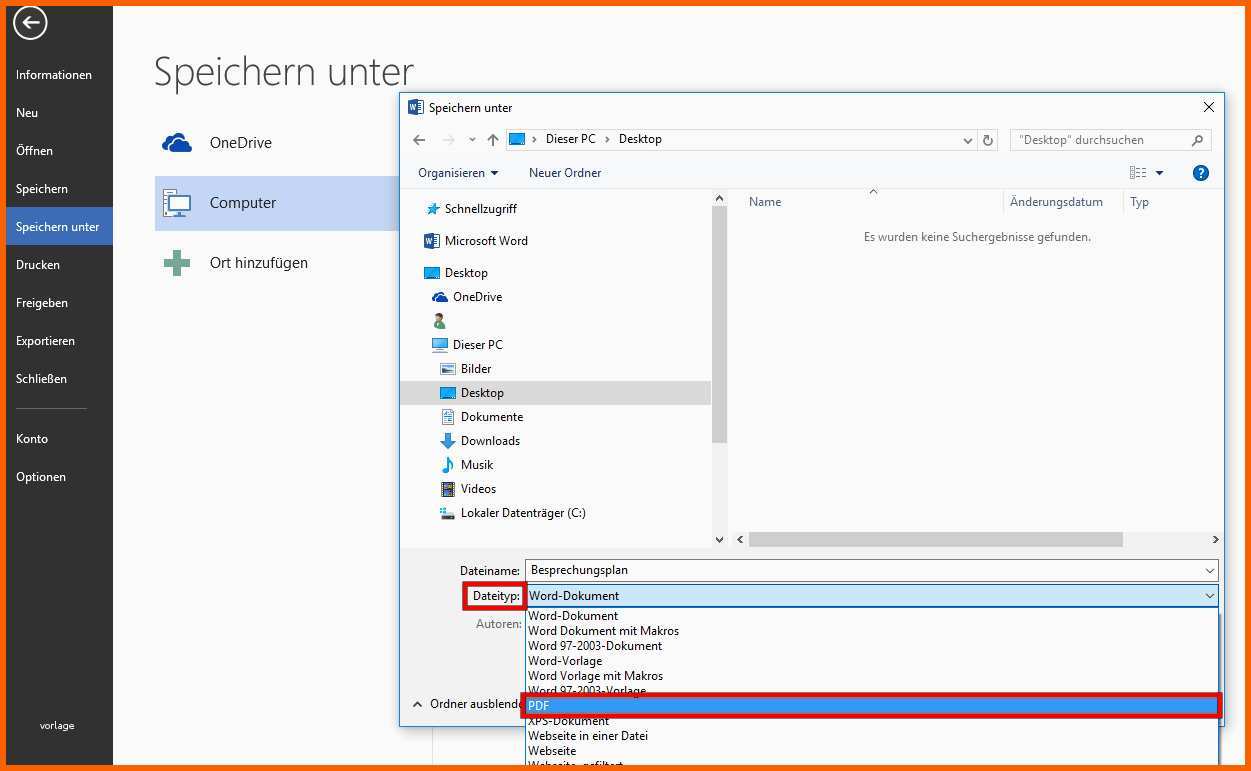Expand the address bar history dropdown
The height and width of the screenshot is (771, 1251).
[x=967, y=140]
